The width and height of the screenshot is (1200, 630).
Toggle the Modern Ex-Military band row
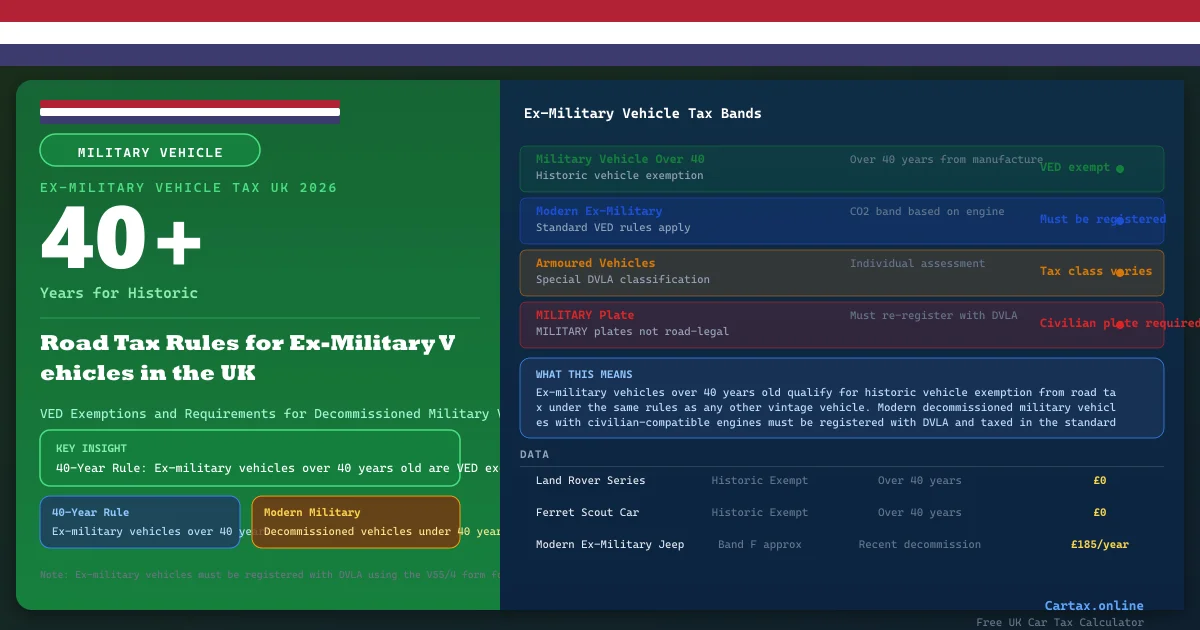click(841, 220)
